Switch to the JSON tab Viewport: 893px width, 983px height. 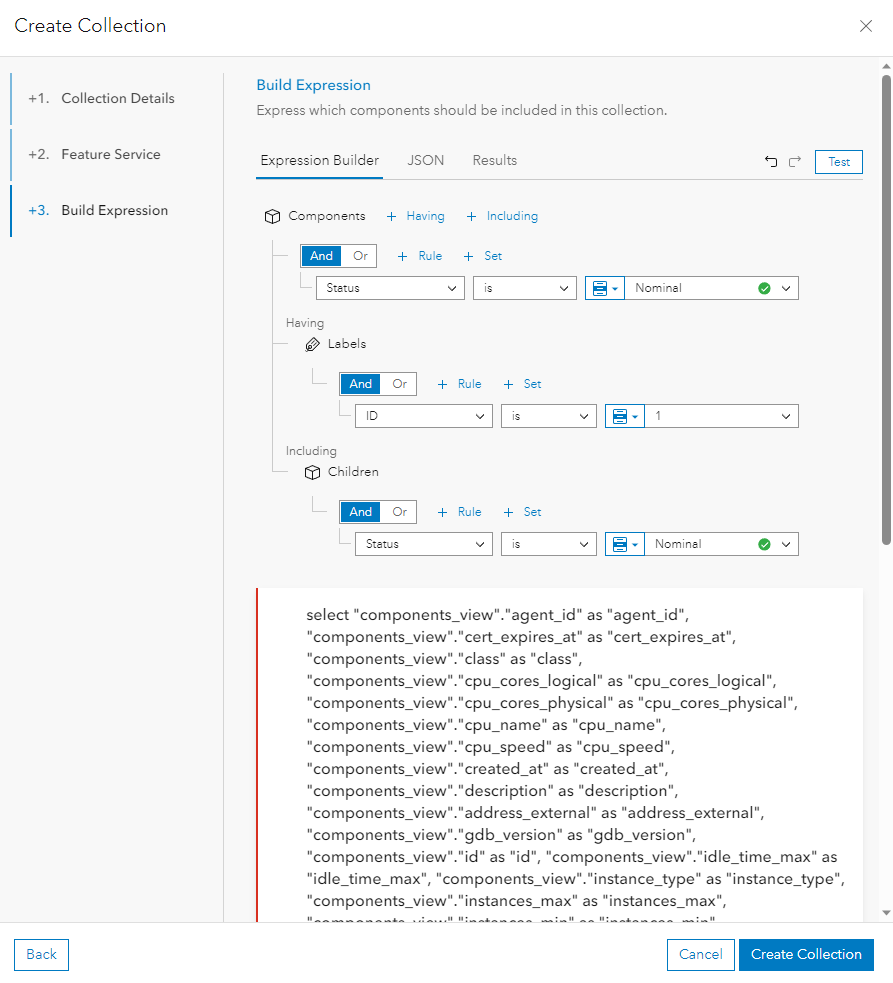(x=425, y=160)
